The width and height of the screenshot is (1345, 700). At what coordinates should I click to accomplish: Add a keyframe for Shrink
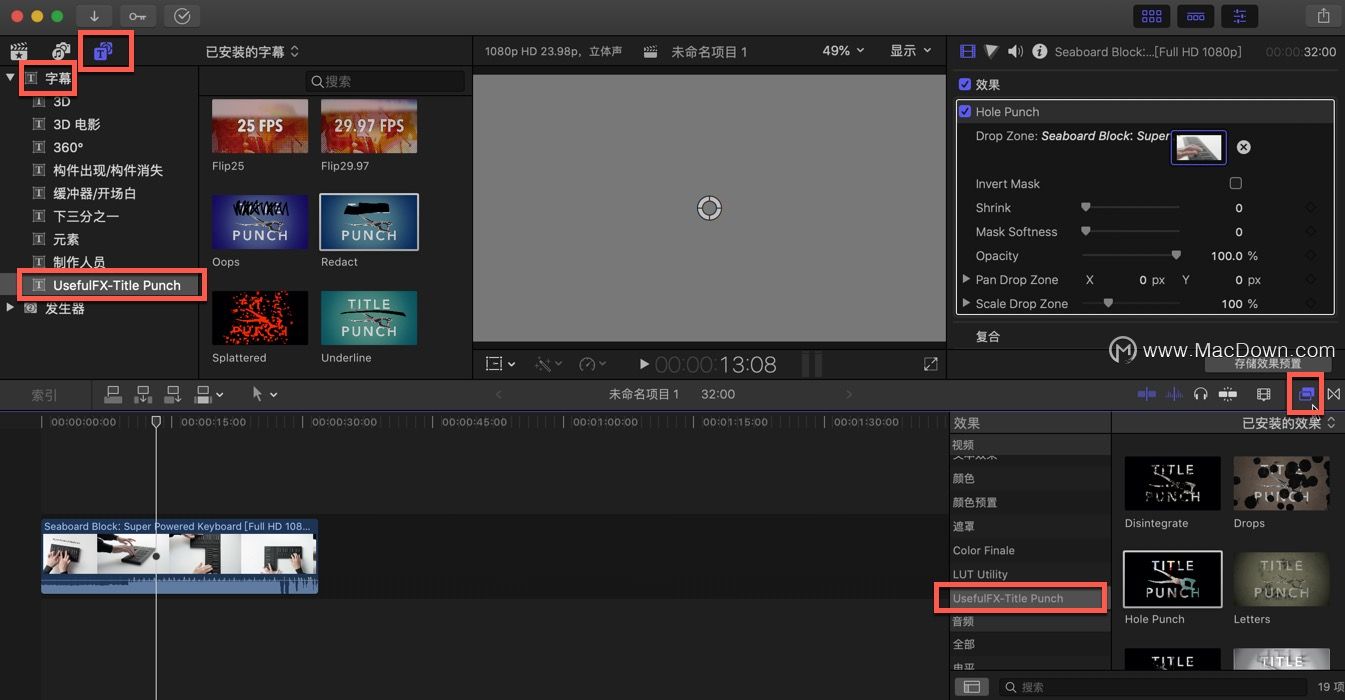coord(1311,208)
